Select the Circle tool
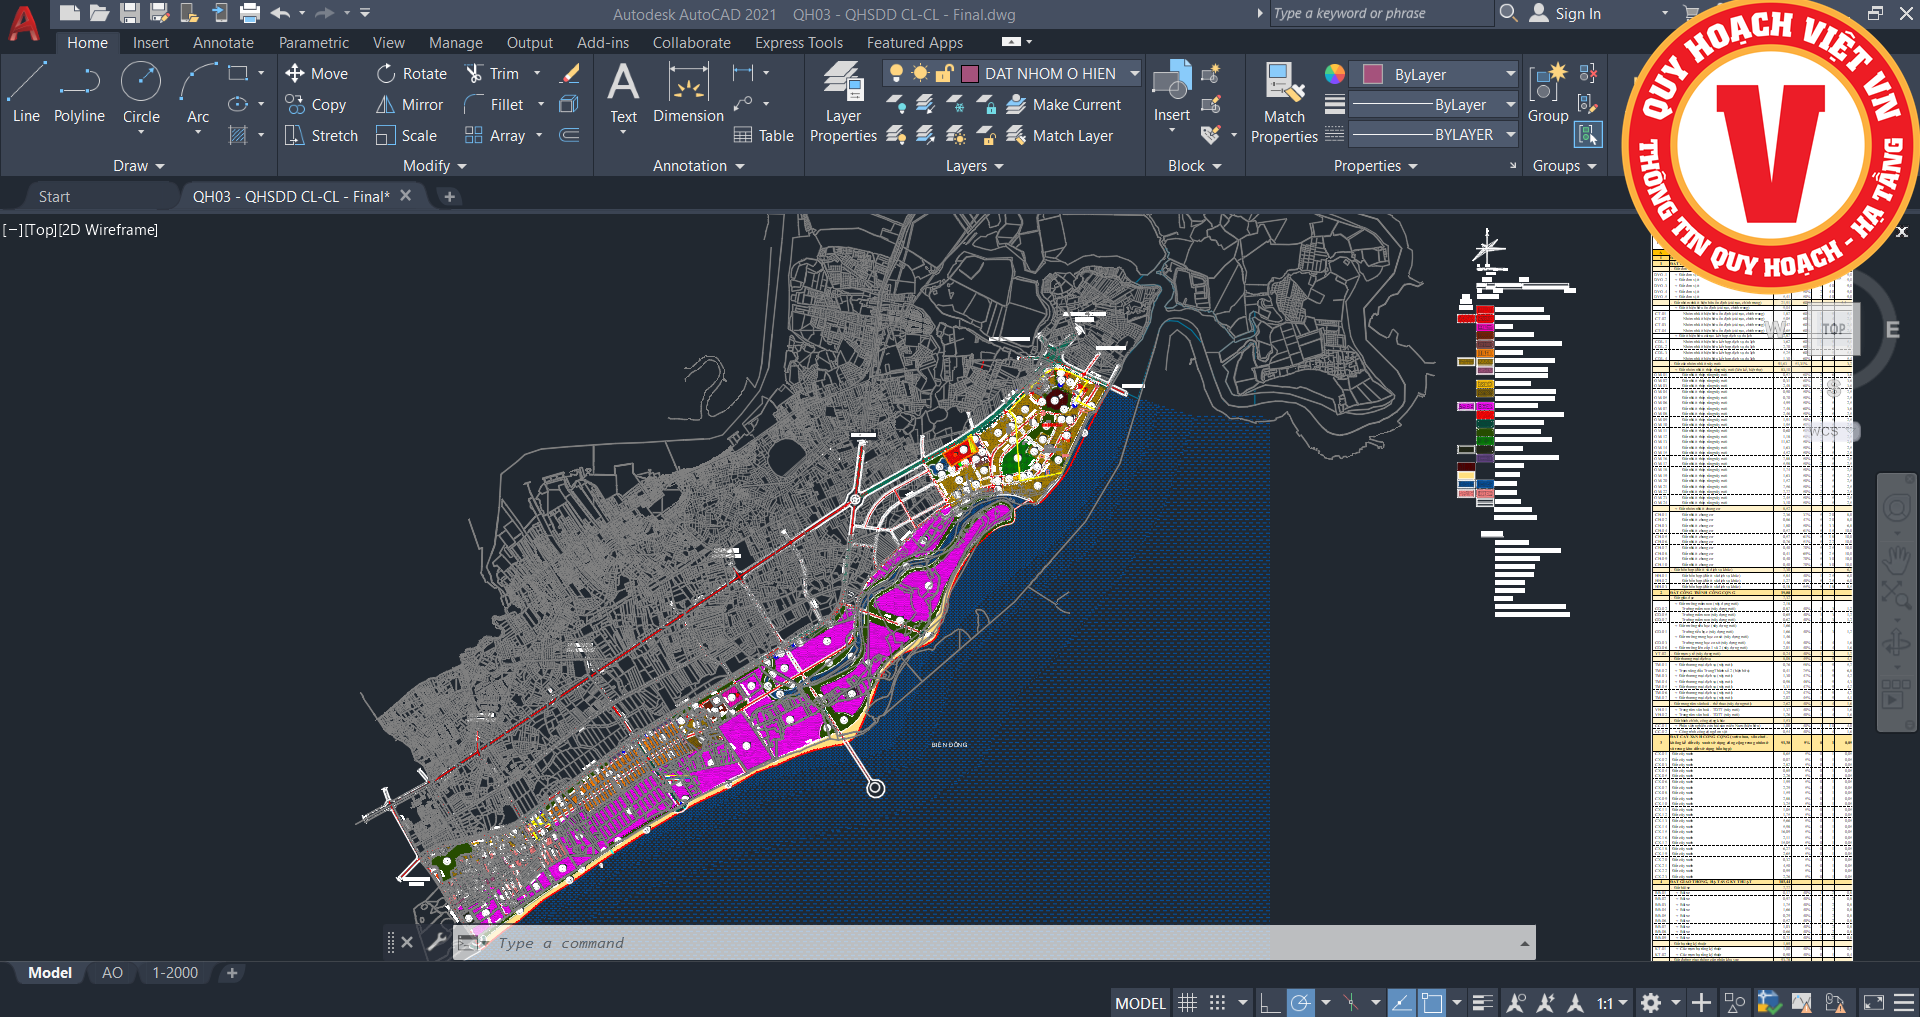Viewport: 1920px width, 1017px height. click(x=141, y=92)
